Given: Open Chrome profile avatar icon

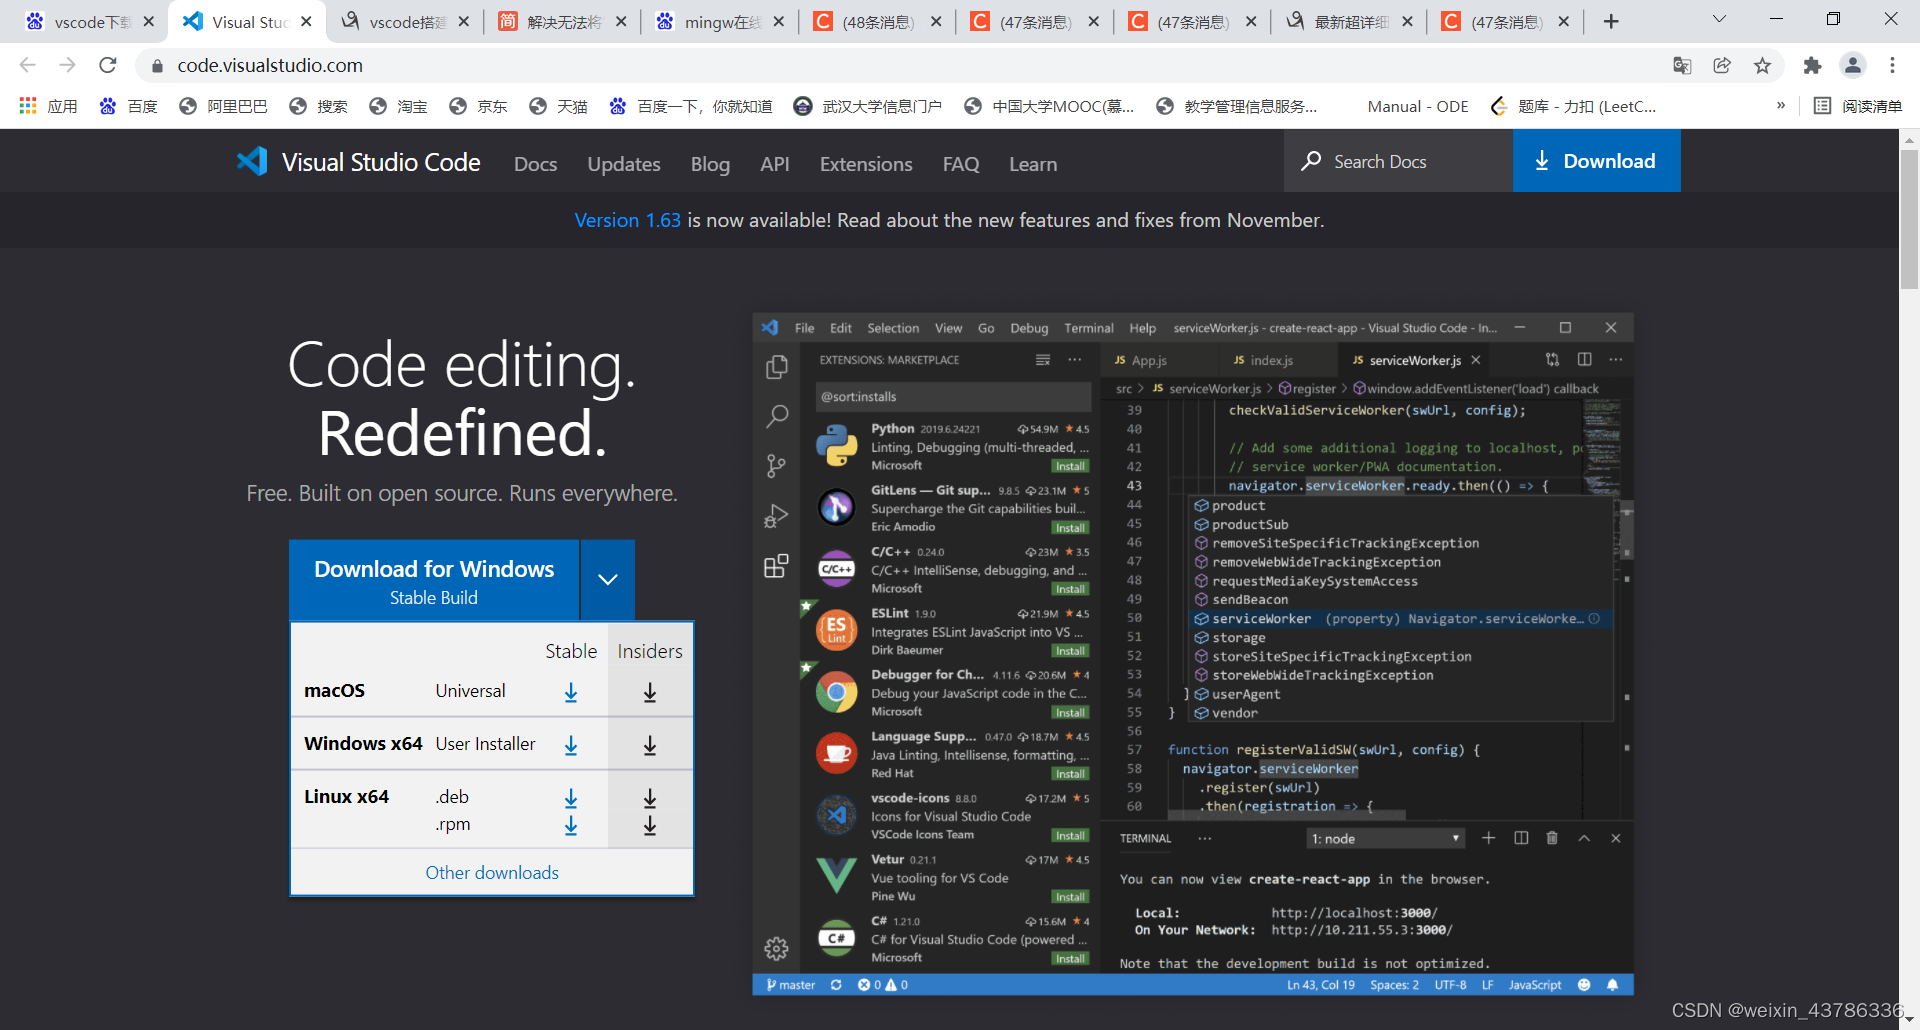Looking at the screenshot, I should [x=1853, y=65].
